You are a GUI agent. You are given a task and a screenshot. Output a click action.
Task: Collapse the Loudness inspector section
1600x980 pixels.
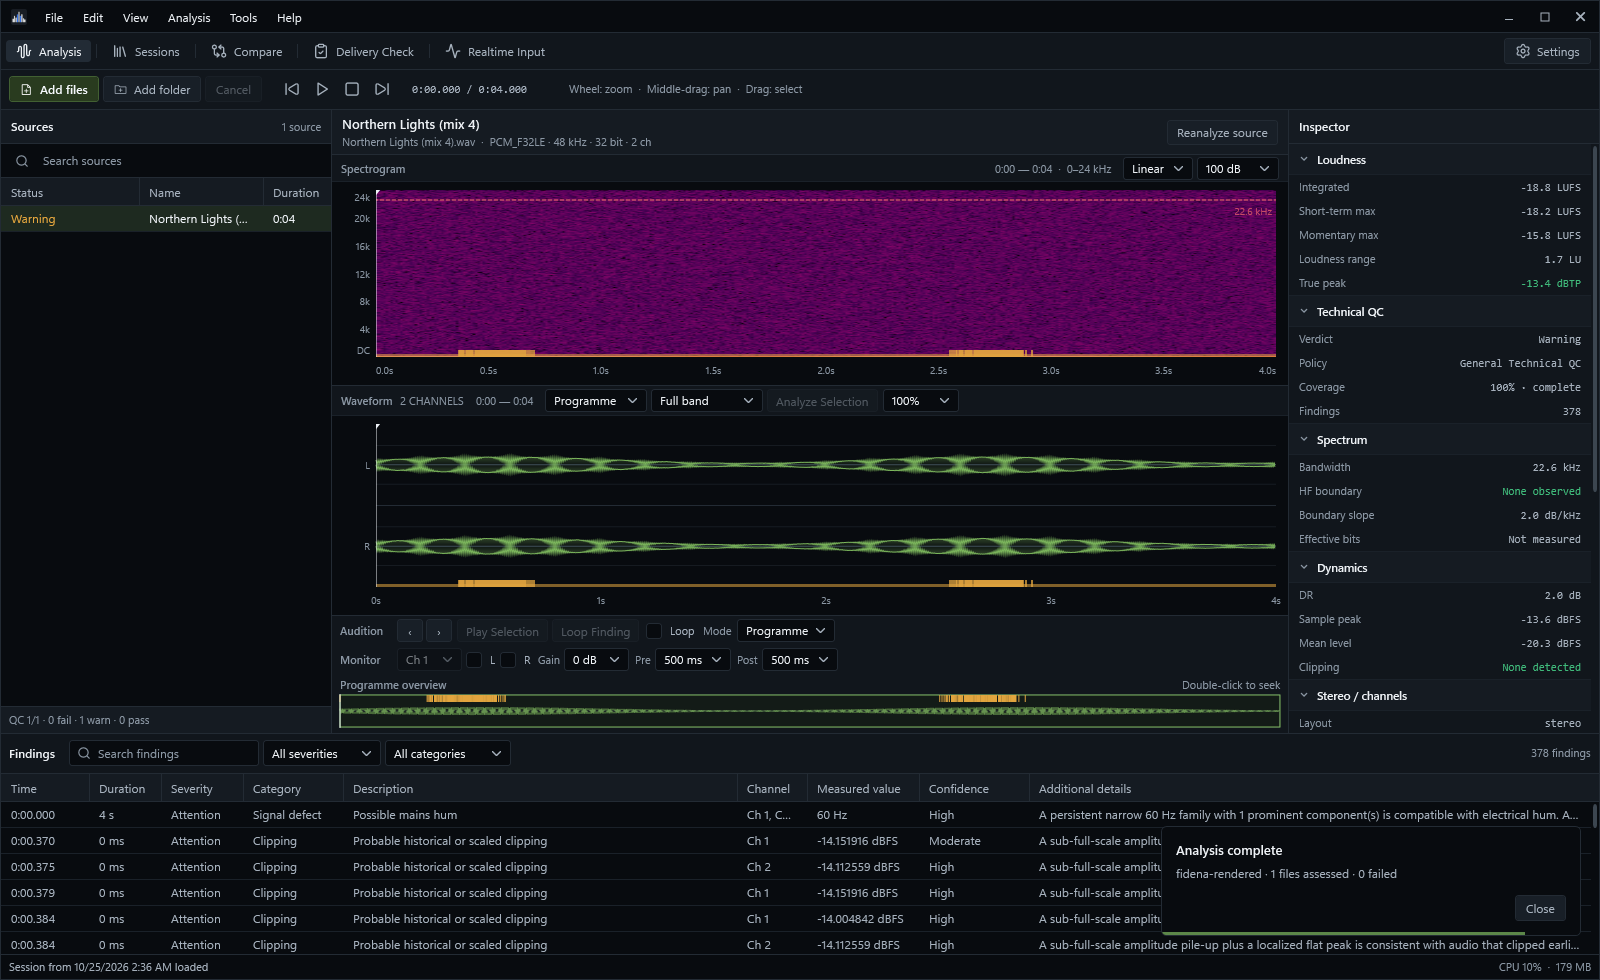1304,159
